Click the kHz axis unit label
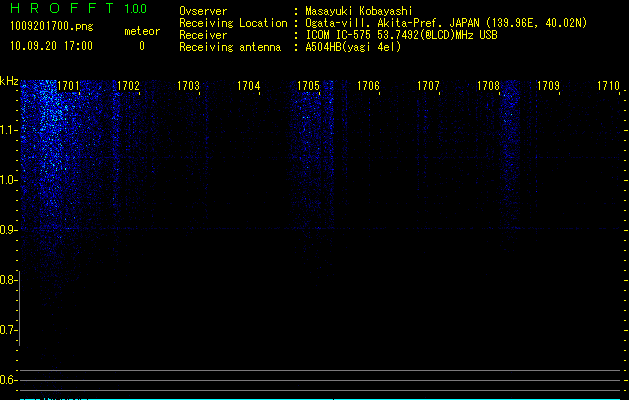 click(9, 81)
